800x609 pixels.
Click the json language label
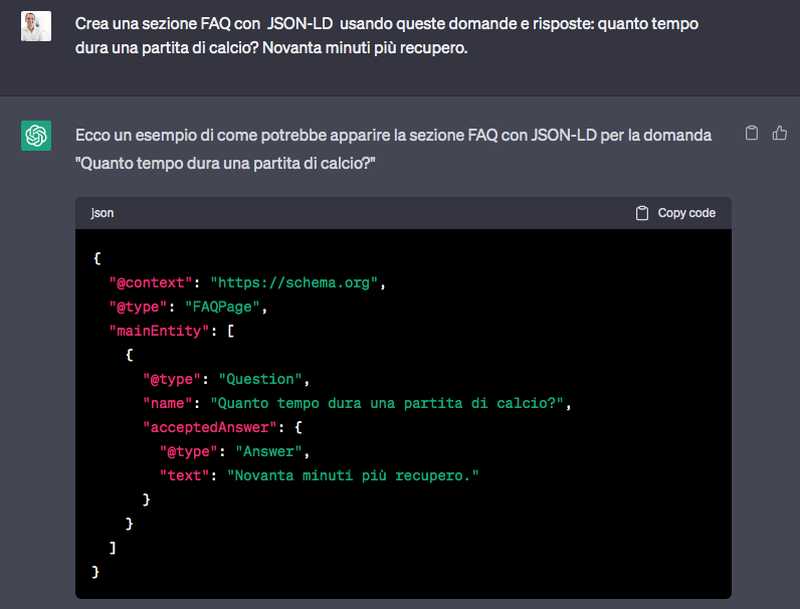102,213
